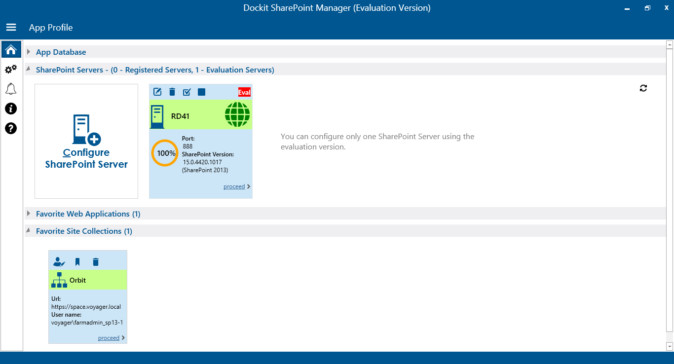The height and width of the screenshot is (364, 674).
Task: Click the port value 888
Action: 187,146
